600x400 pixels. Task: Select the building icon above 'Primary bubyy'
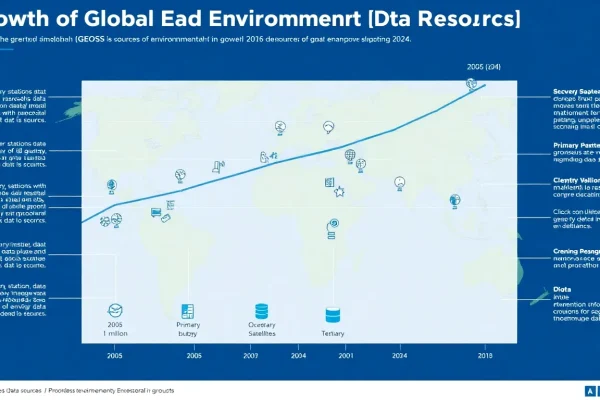click(188, 312)
